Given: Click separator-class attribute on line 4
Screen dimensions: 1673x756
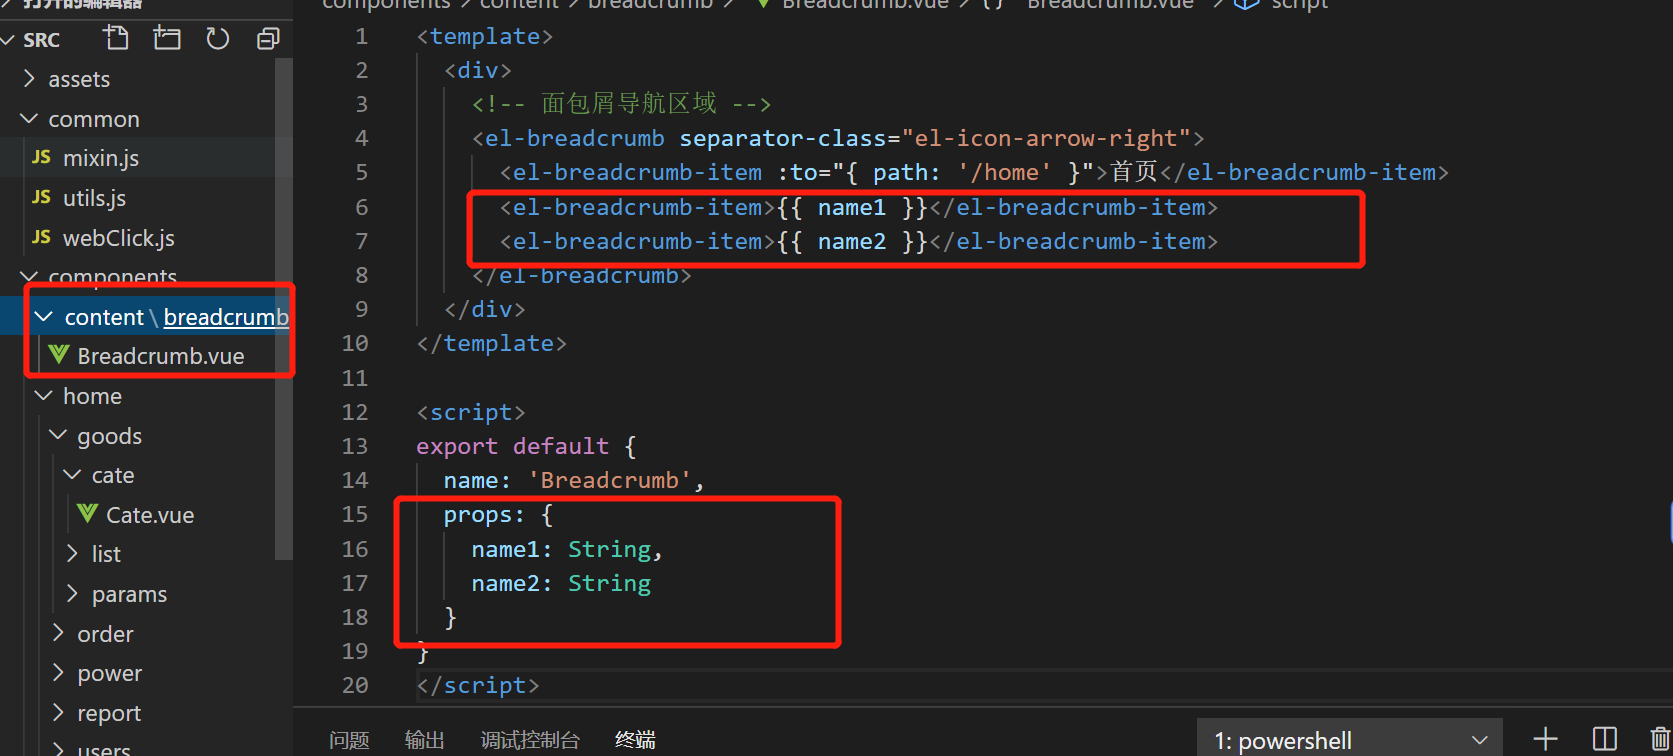Looking at the screenshot, I should [784, 138].
